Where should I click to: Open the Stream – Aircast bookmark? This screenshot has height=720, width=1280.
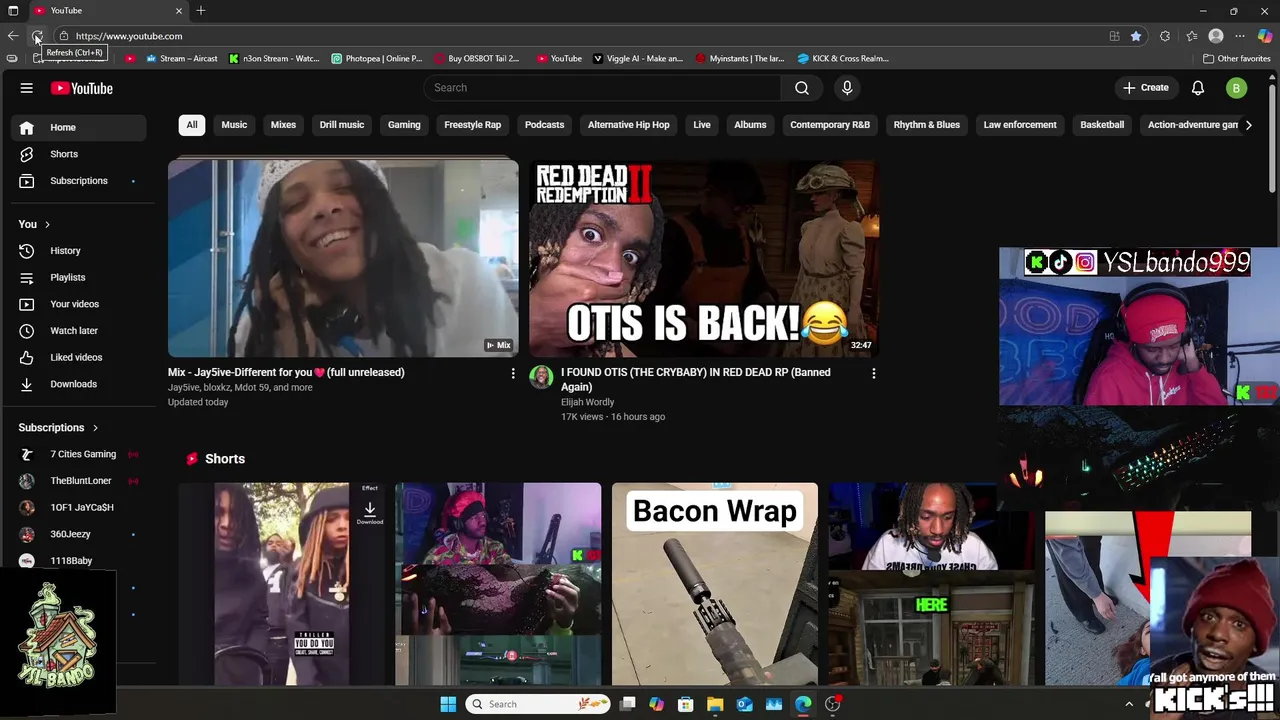click(182, 59)
